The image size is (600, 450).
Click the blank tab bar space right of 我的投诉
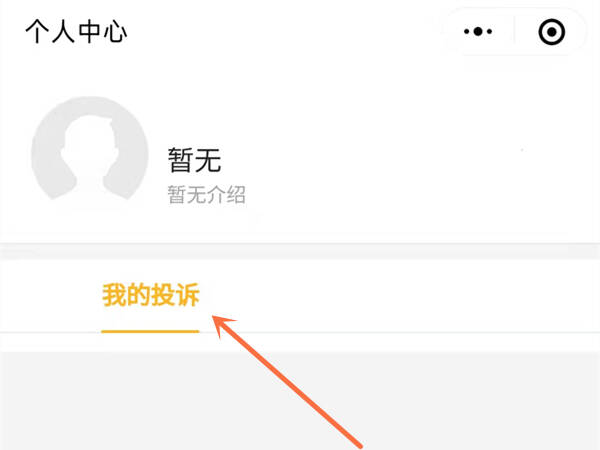point(400,295)
